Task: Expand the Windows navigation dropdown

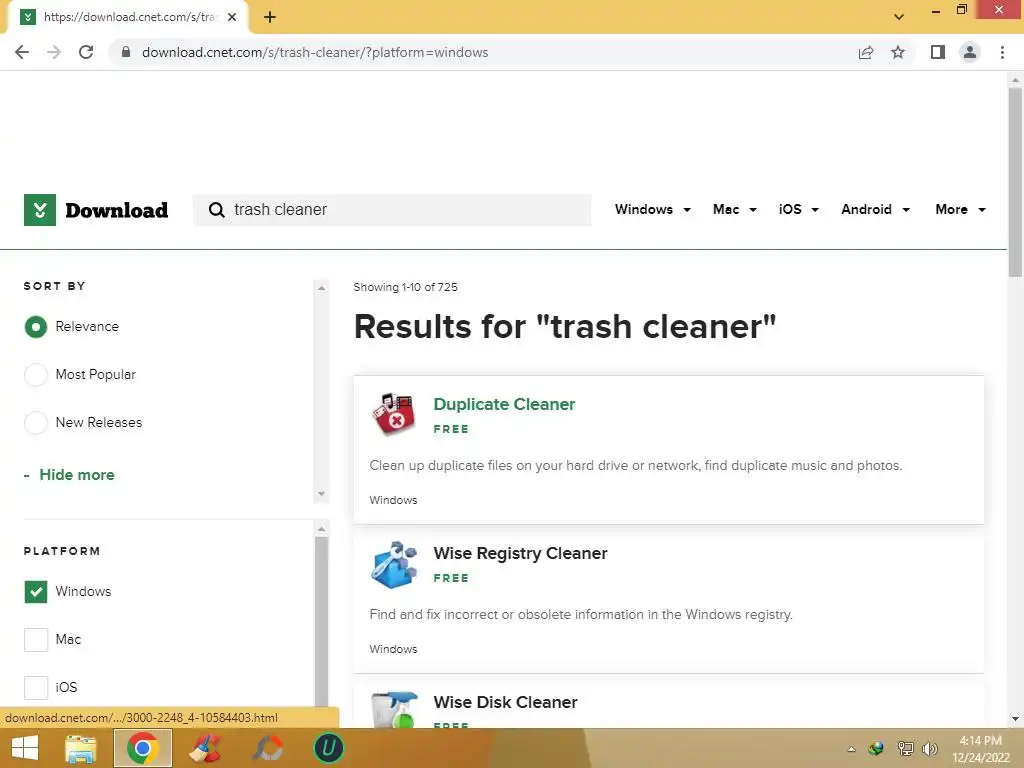Action: 652,210
